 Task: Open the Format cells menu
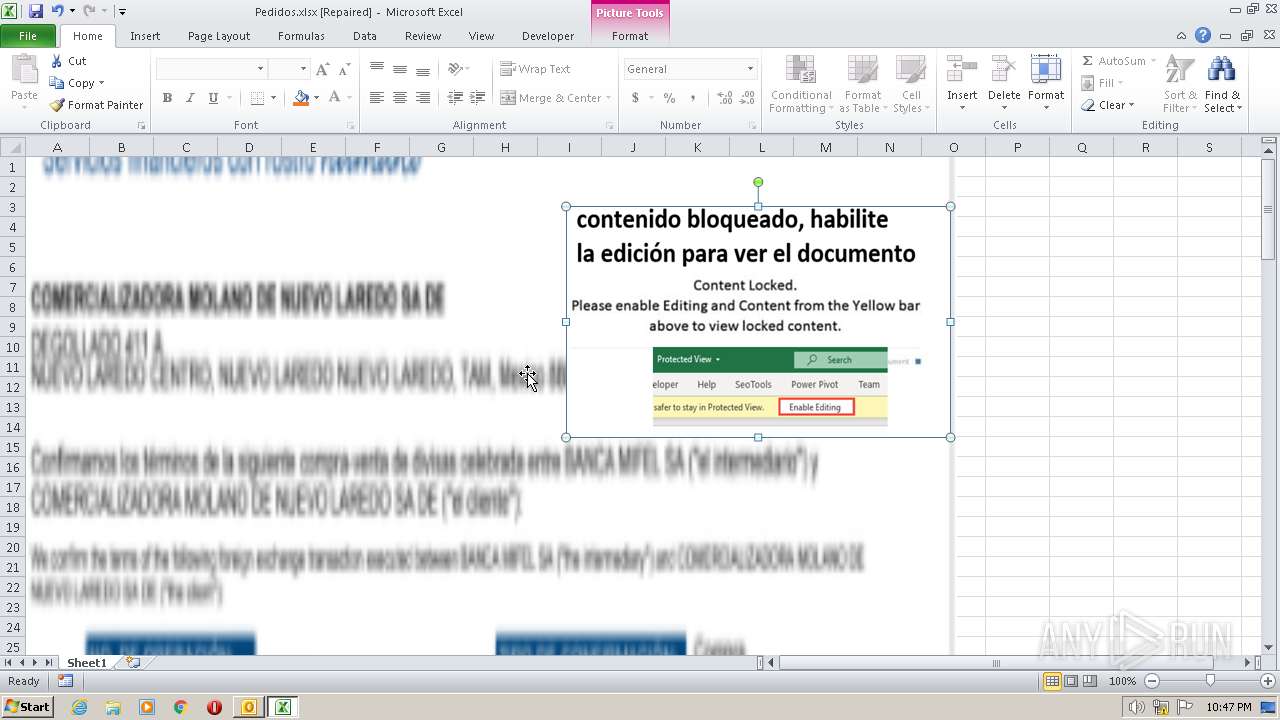(1045, 84)
